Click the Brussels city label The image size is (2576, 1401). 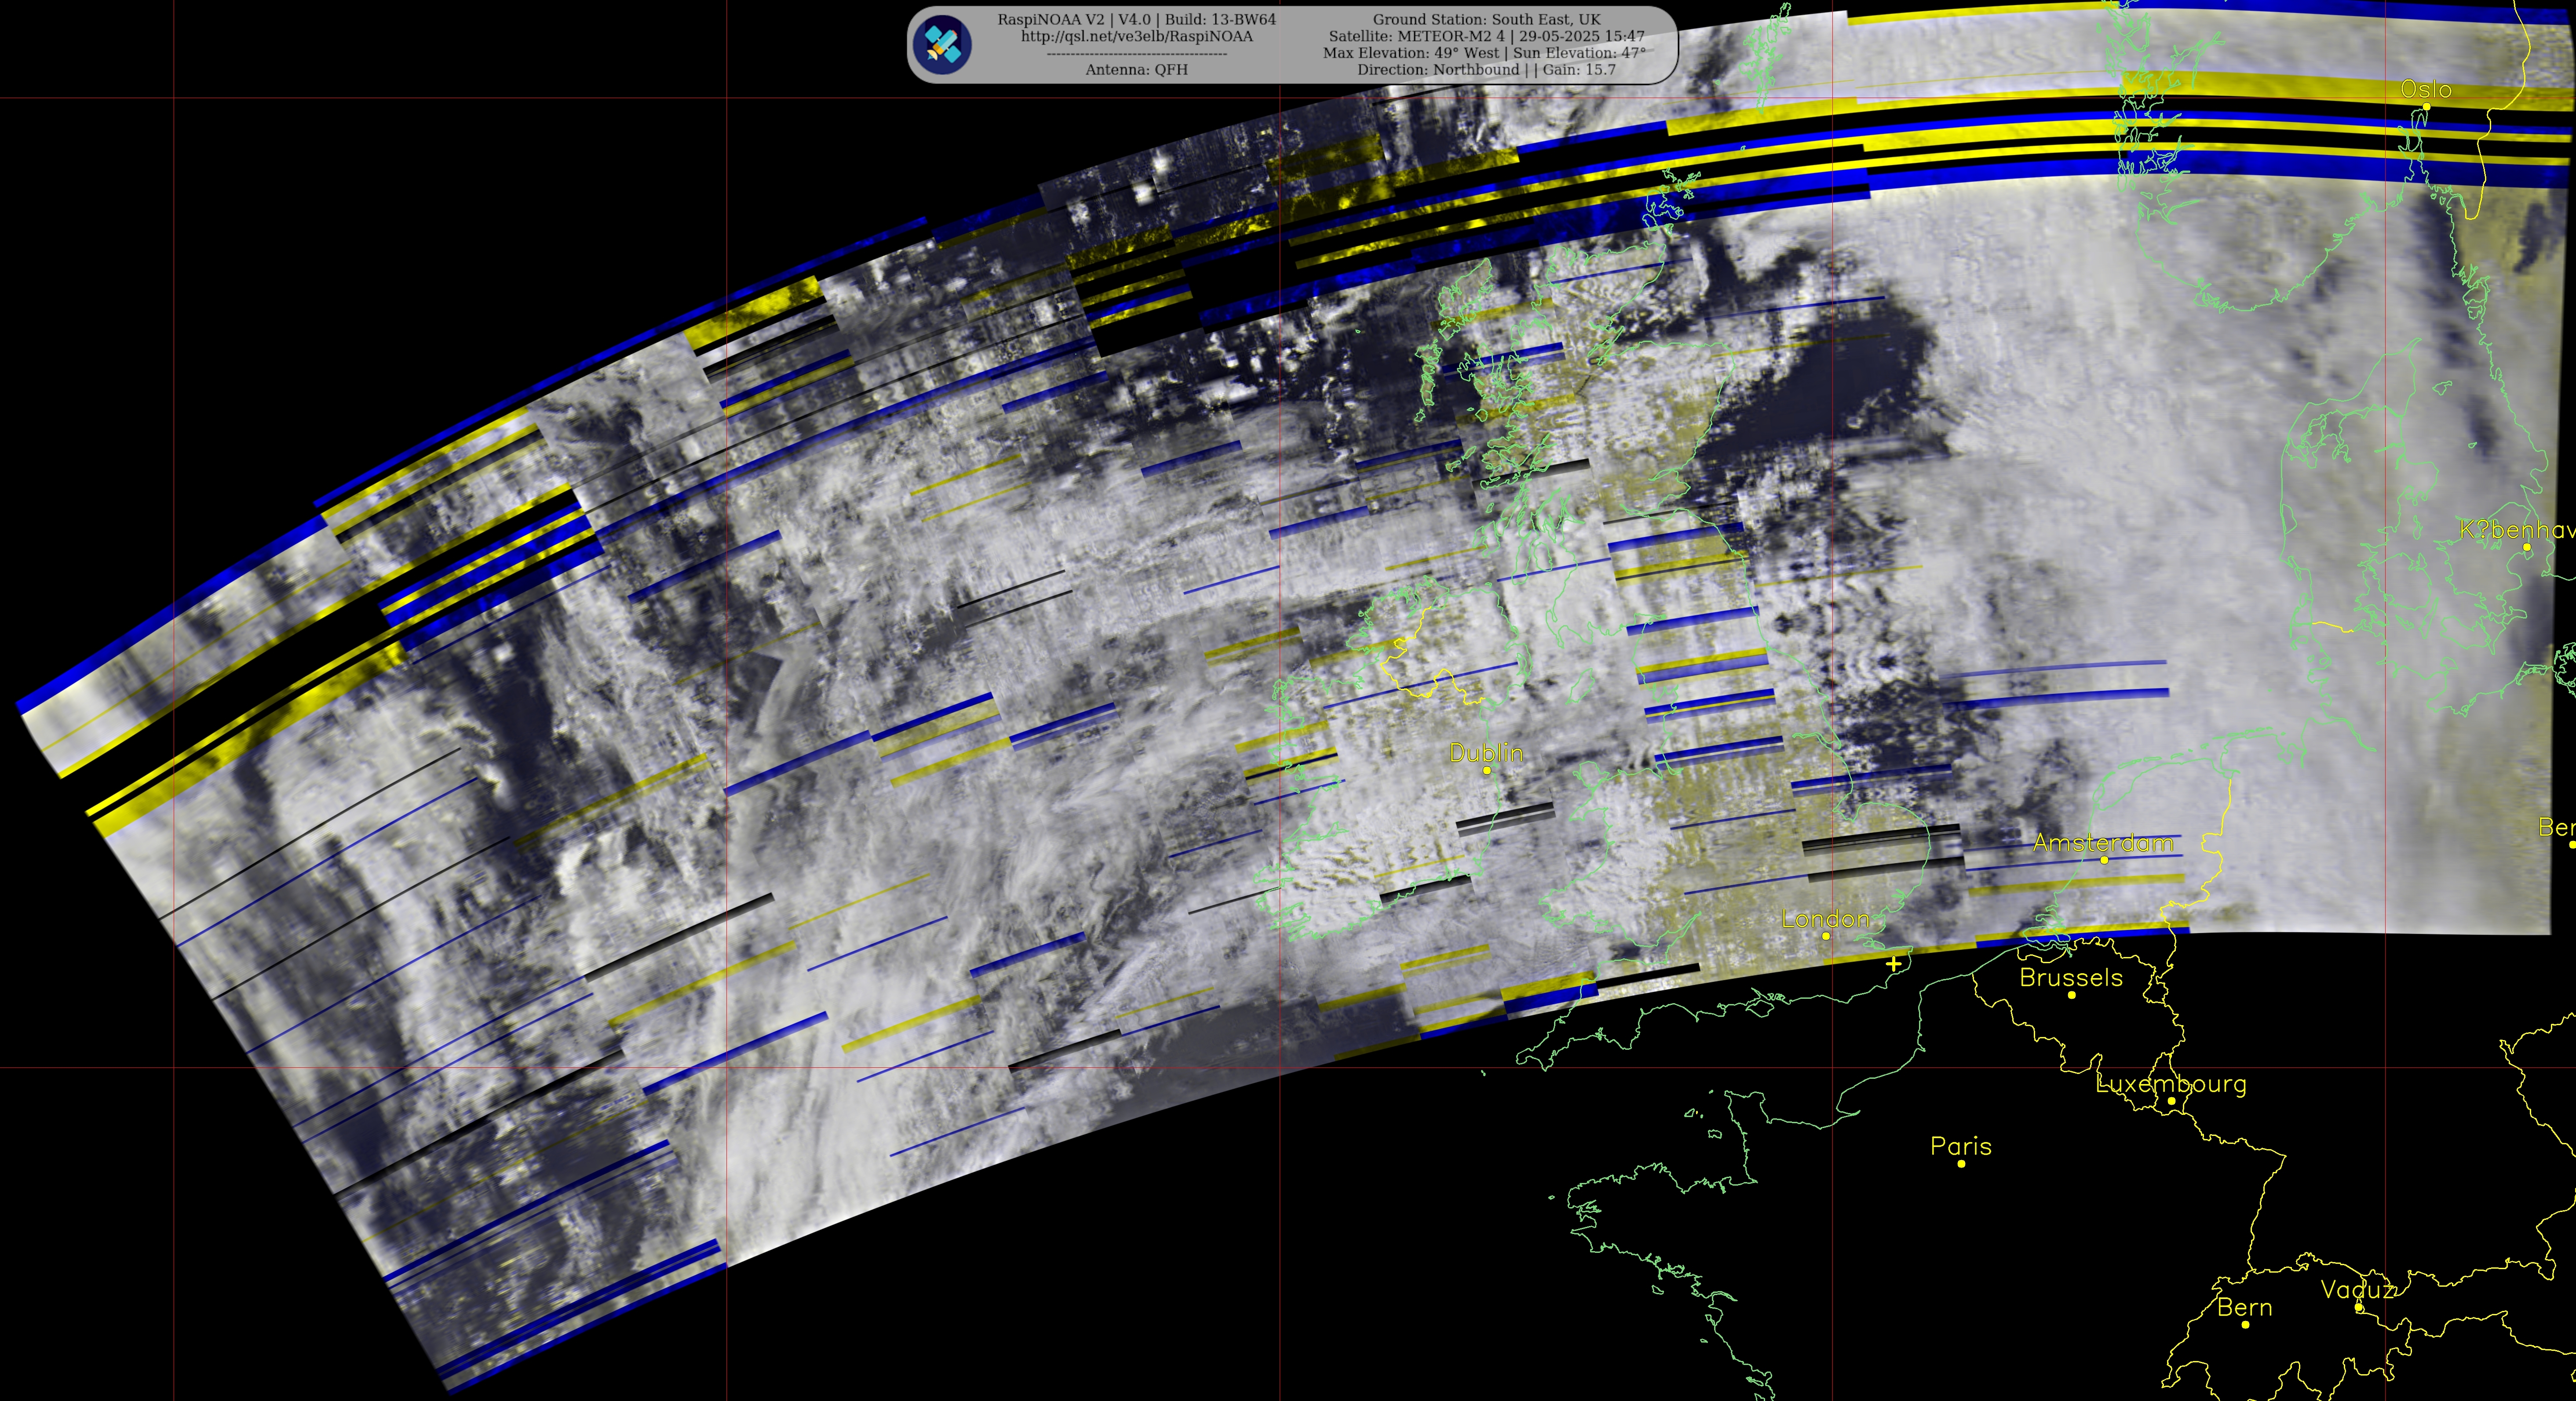pyautogui.click(x=2071, y=978)
